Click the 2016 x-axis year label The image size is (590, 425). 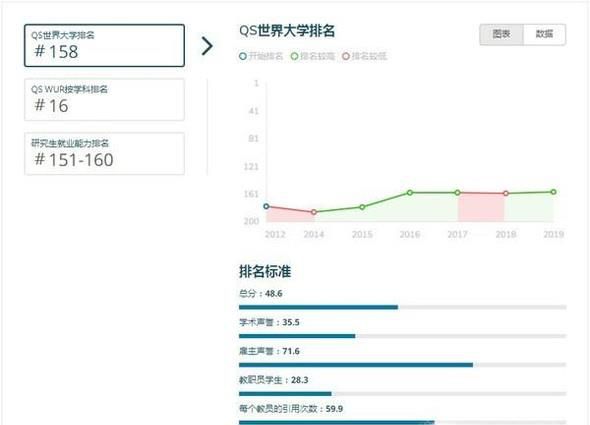pyautogui.click(x=410, y=235)
